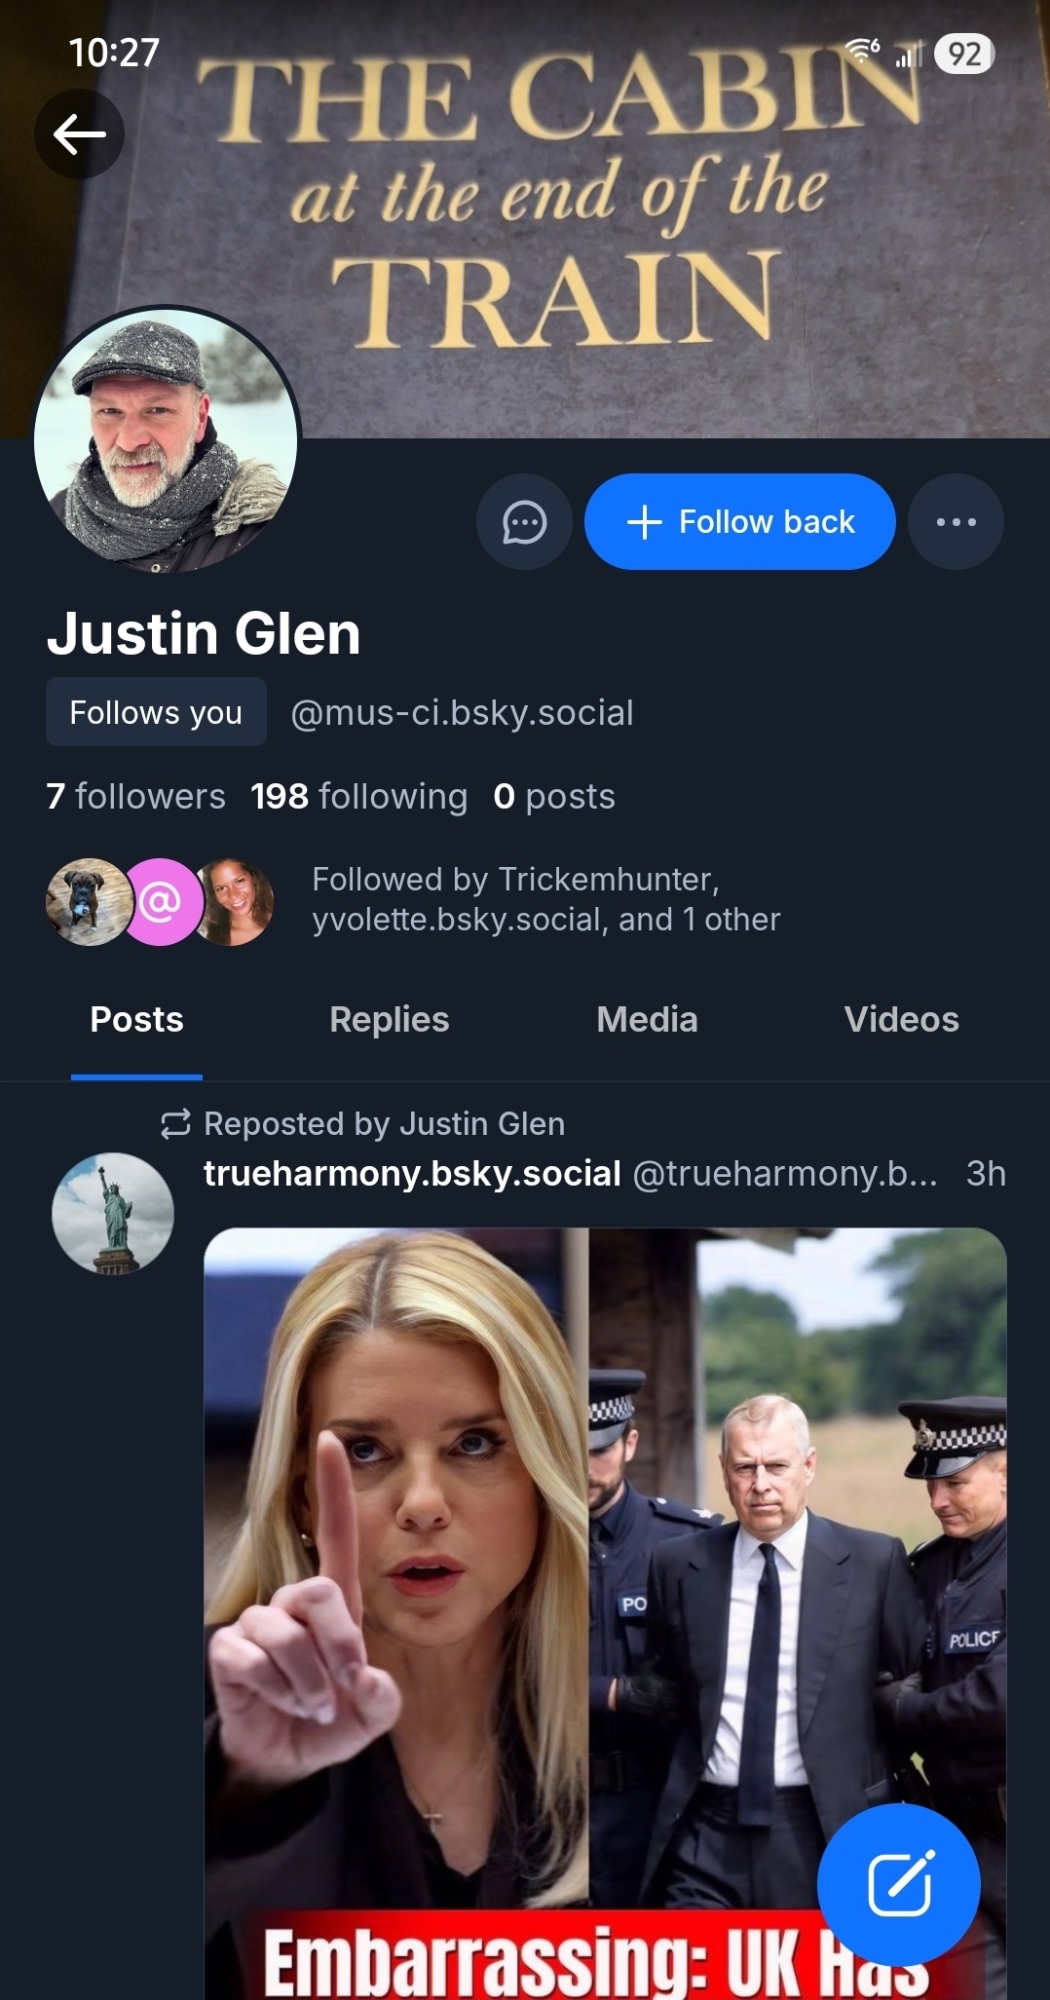Screen dimensions: 1050x2000
Task: Open trueharmony.bsky.social author profile link
Action: [x=412, y=1173]
